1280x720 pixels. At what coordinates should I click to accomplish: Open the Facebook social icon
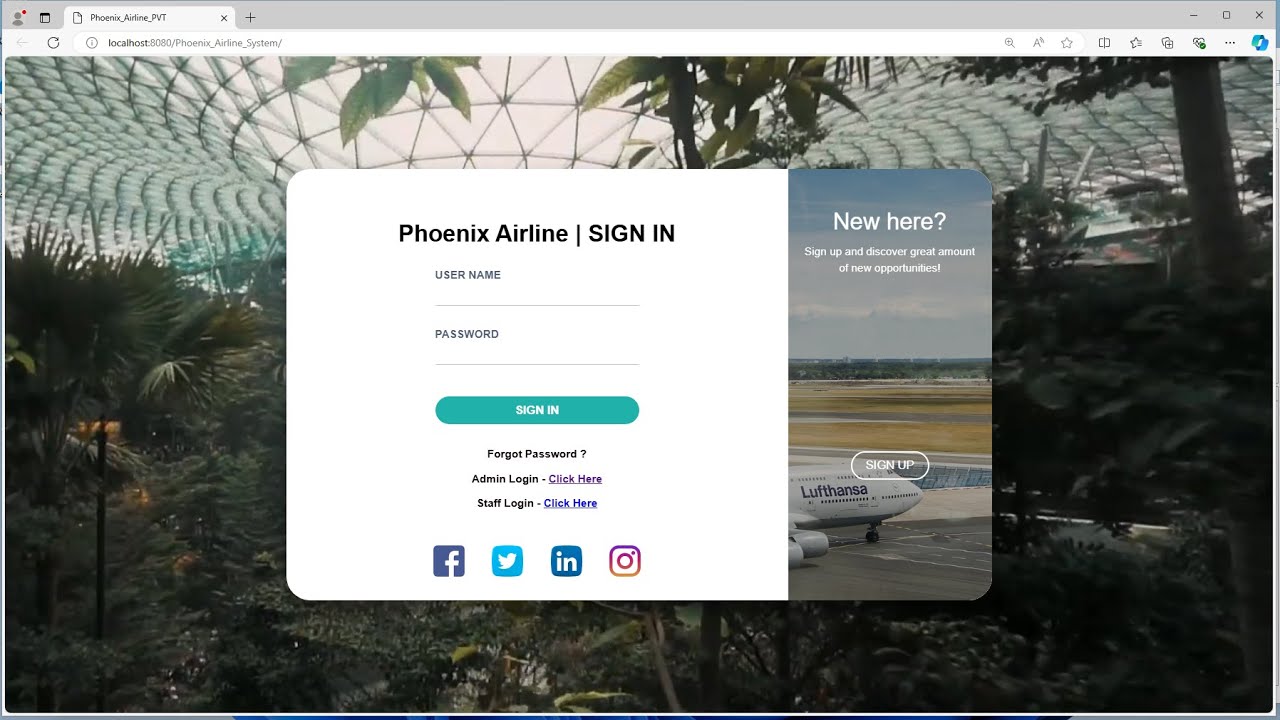449,561
